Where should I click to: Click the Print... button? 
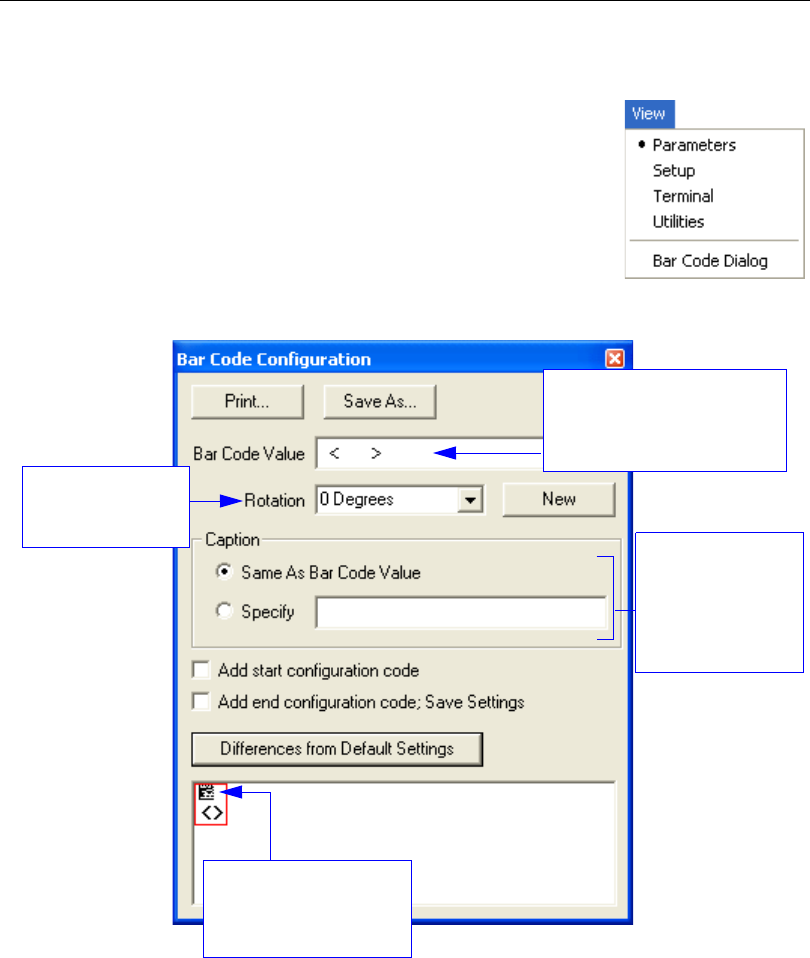pos(247,401)
